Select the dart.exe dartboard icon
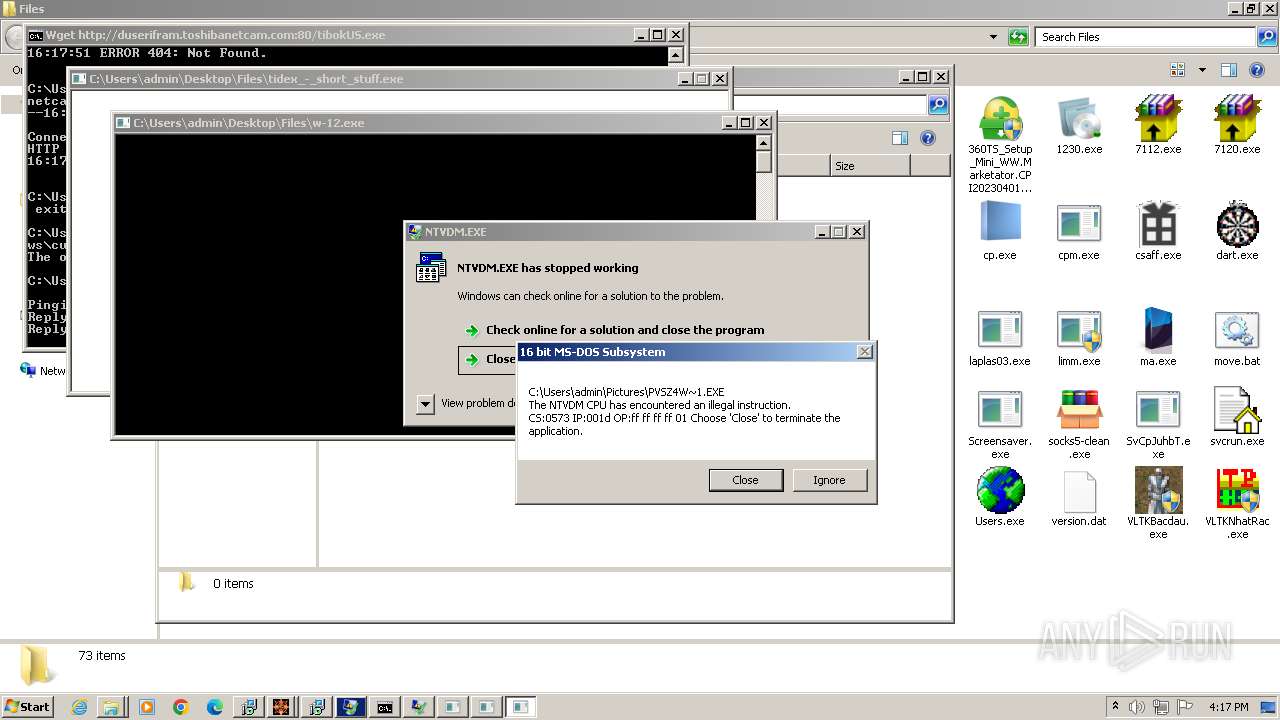 tap(1237, 224)
